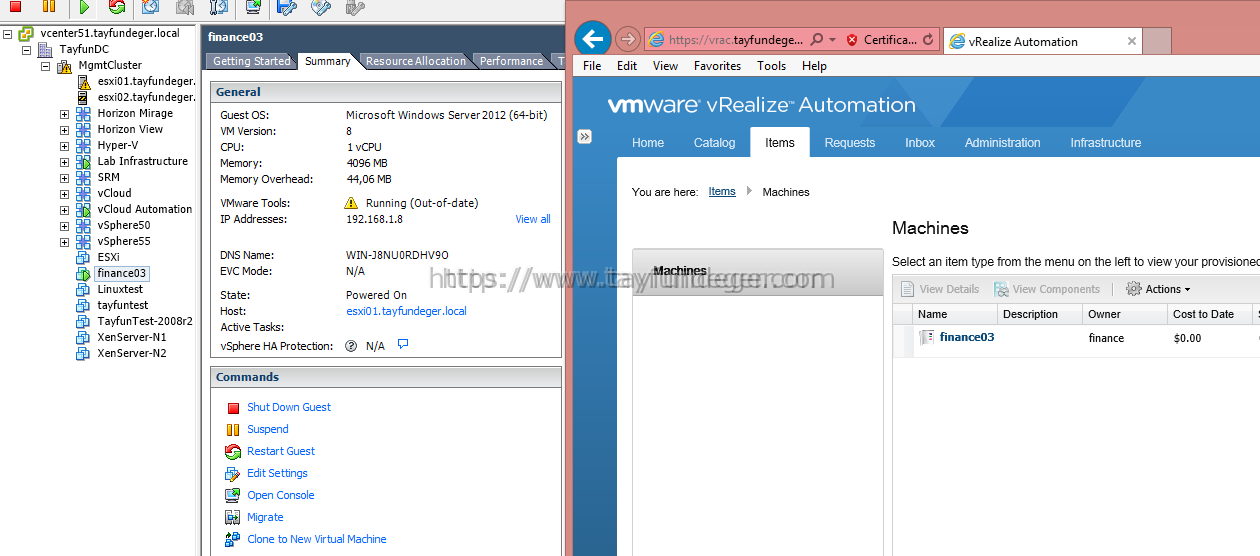The image size is (1260, 556).
Task: Click the Revert to Snapshot toolbar icon
Action: coord(184,7)
